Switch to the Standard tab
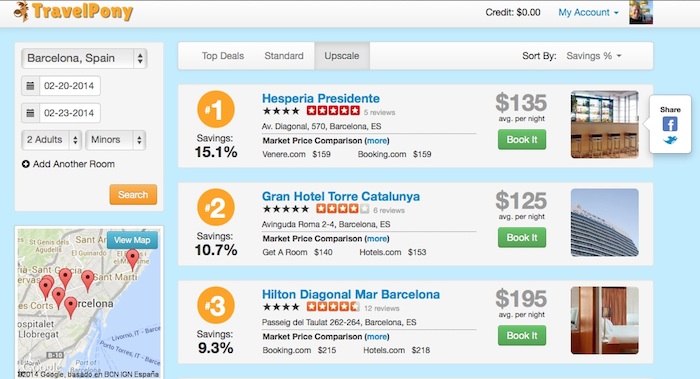Screen dimensions: 700x379 point(284,56)
